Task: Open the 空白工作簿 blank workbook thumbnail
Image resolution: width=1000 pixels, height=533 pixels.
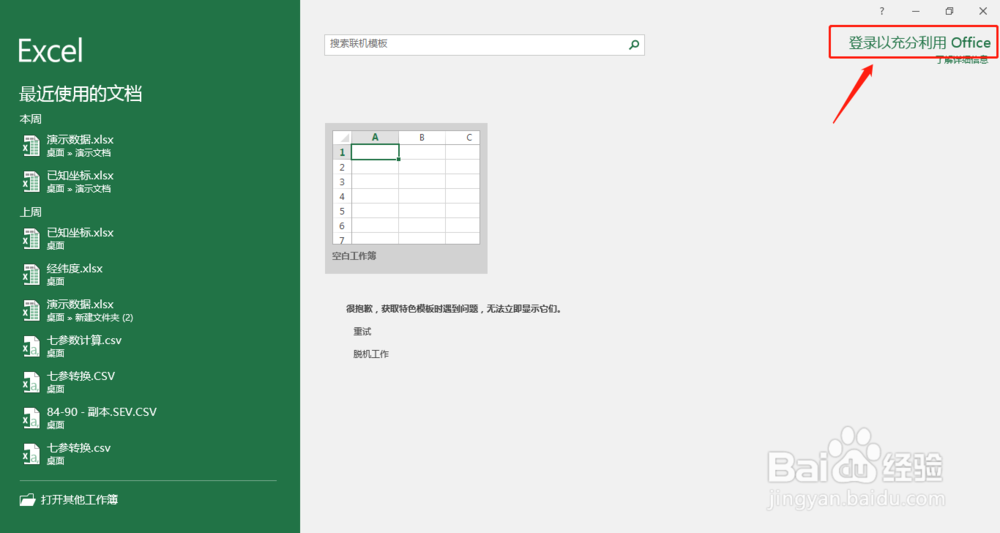Action: click(406, 198)
